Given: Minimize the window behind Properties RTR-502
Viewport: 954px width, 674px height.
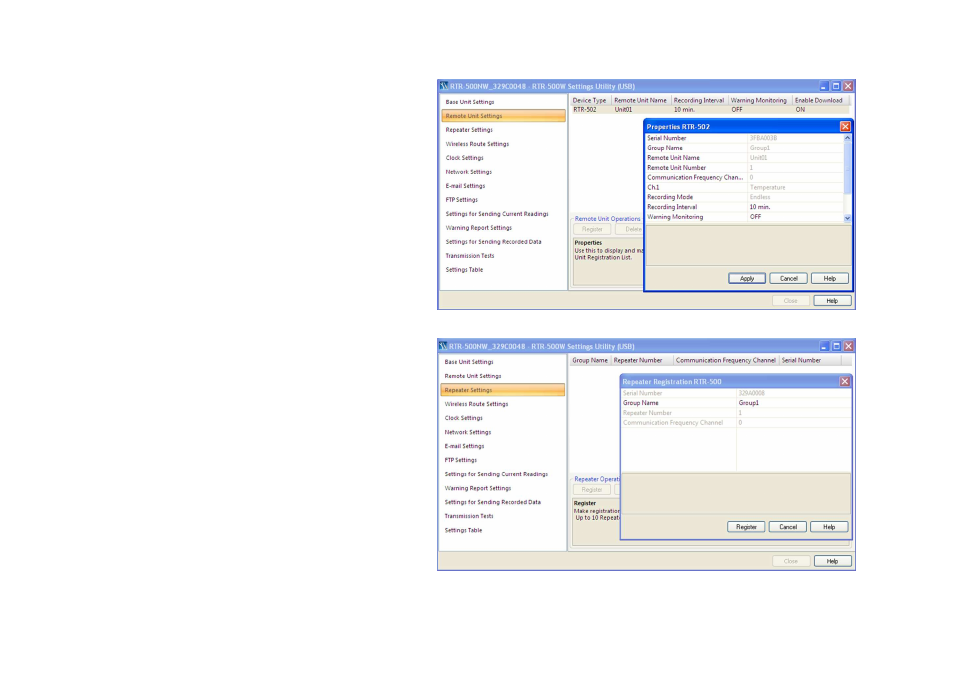Looking at the screenshot, I should pos(824,86).
